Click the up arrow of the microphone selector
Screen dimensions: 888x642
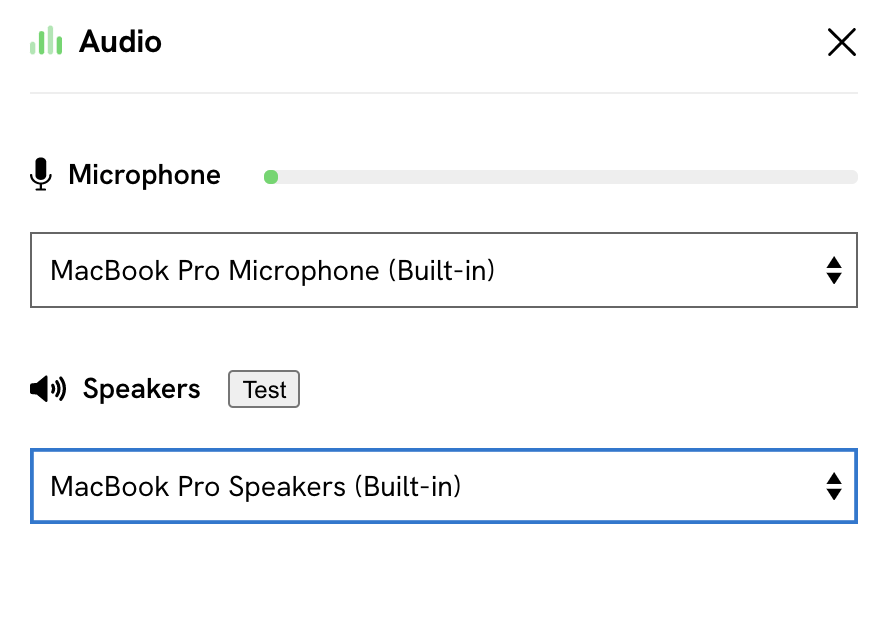coord(834,262)
